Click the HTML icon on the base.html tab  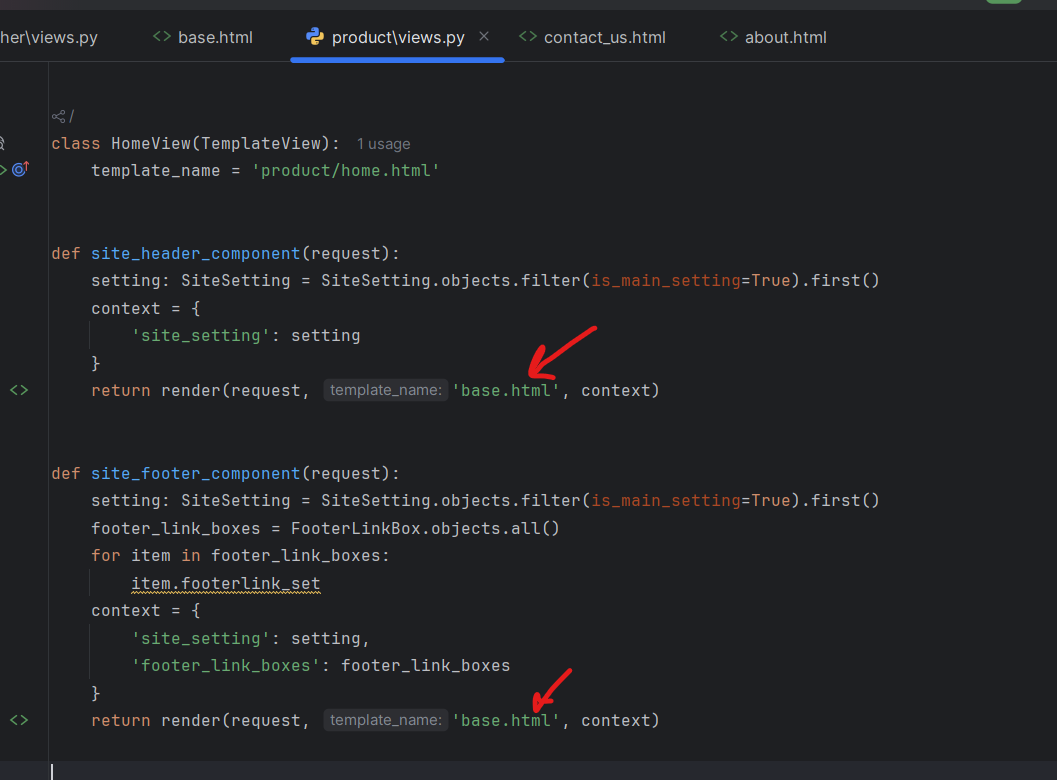click(x=162, y=37)
